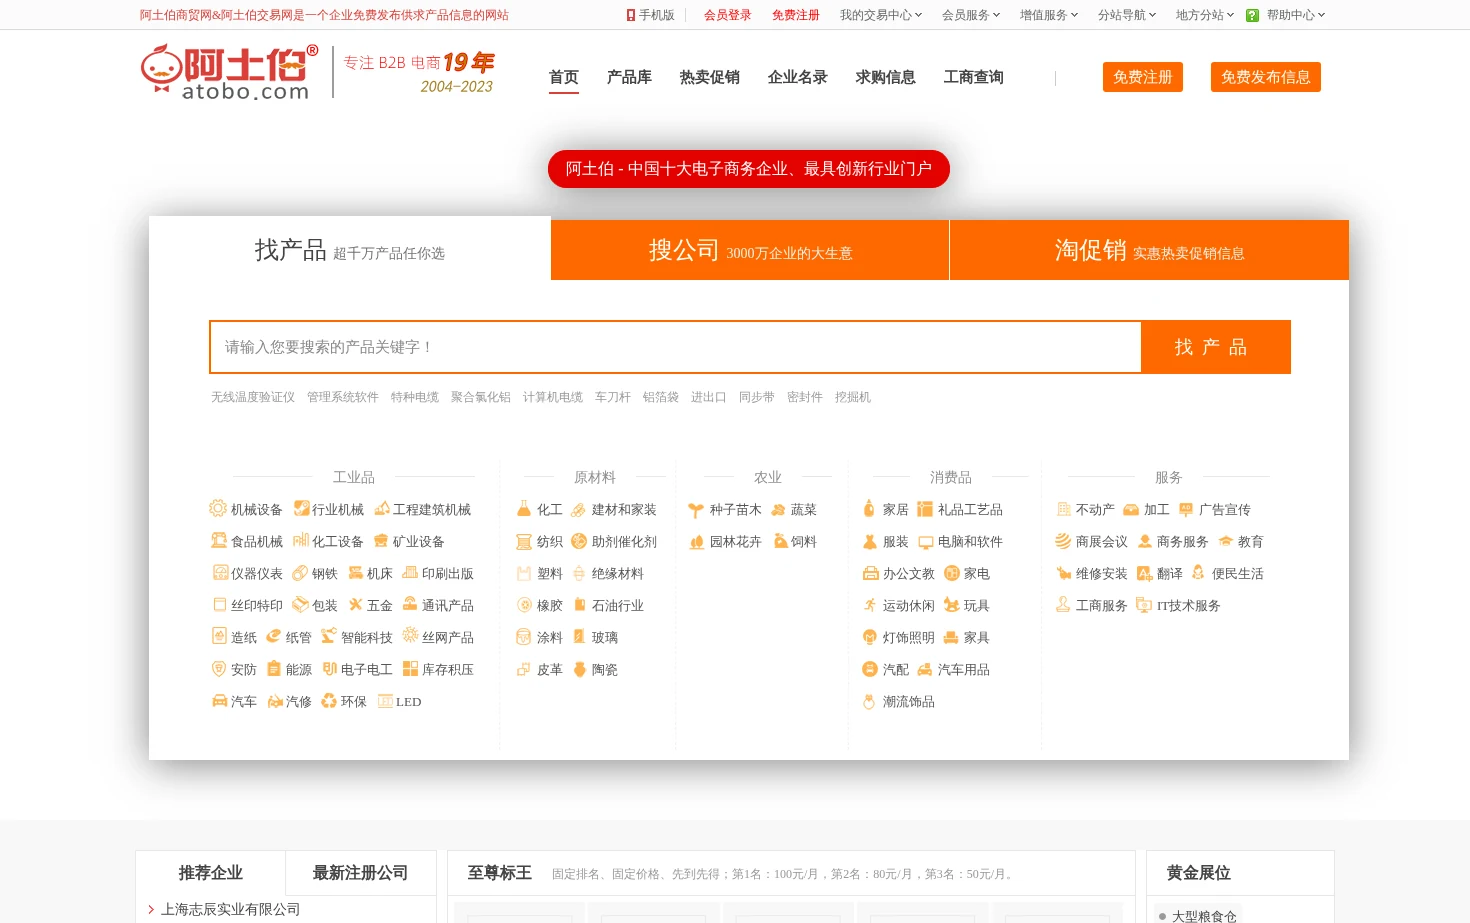
Task: Click the 化工 flask icon
Action: tap(524, 508)
